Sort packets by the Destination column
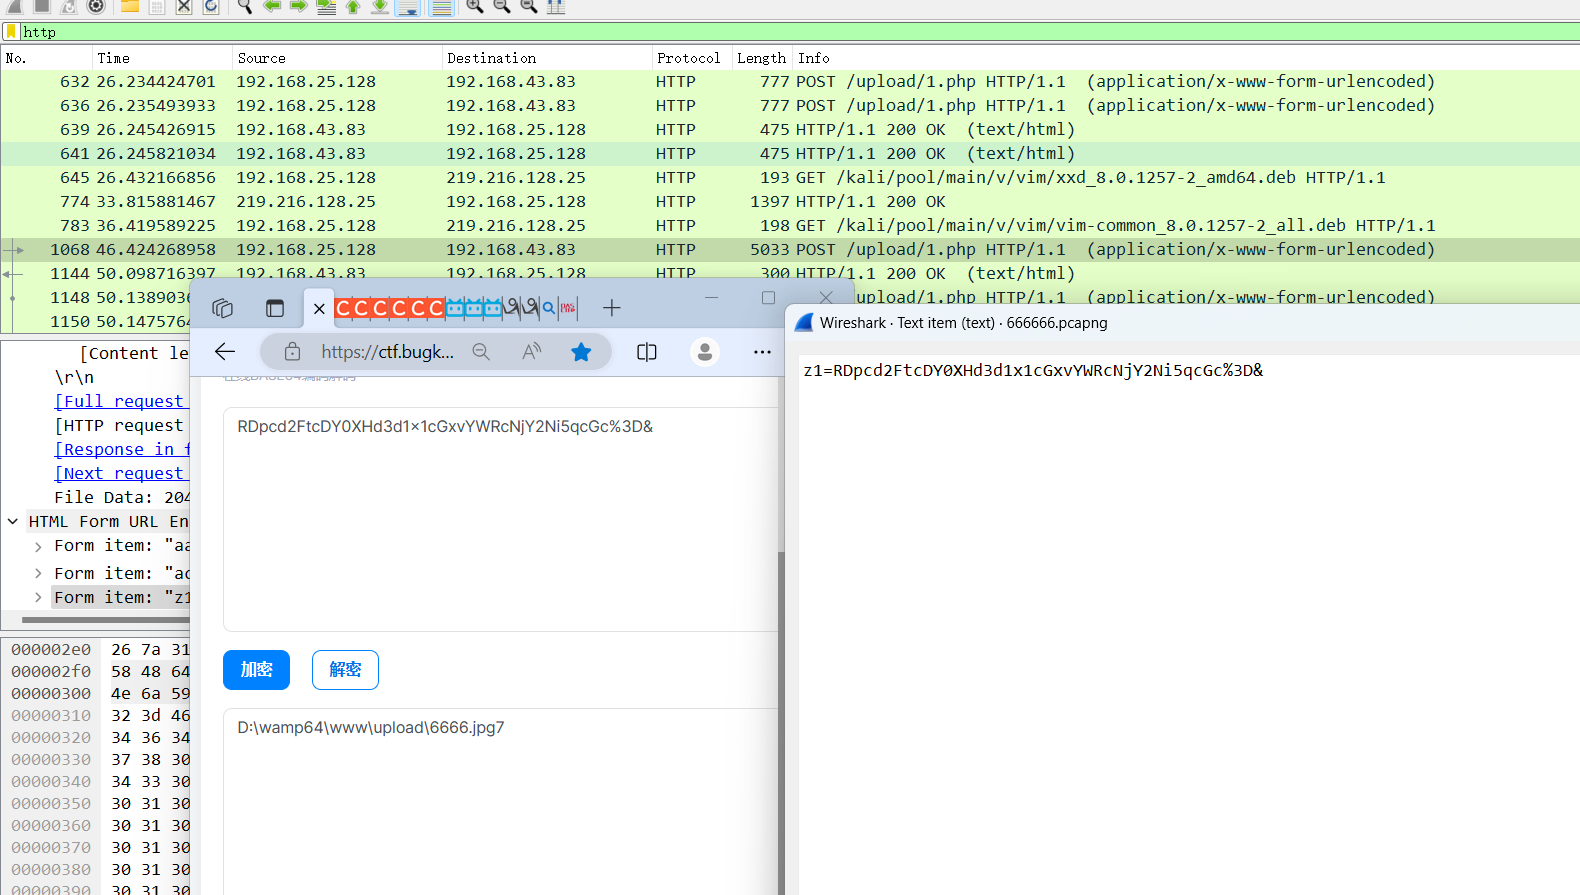The width and height of the screenshot is (1580, 895). pos(547,58)
